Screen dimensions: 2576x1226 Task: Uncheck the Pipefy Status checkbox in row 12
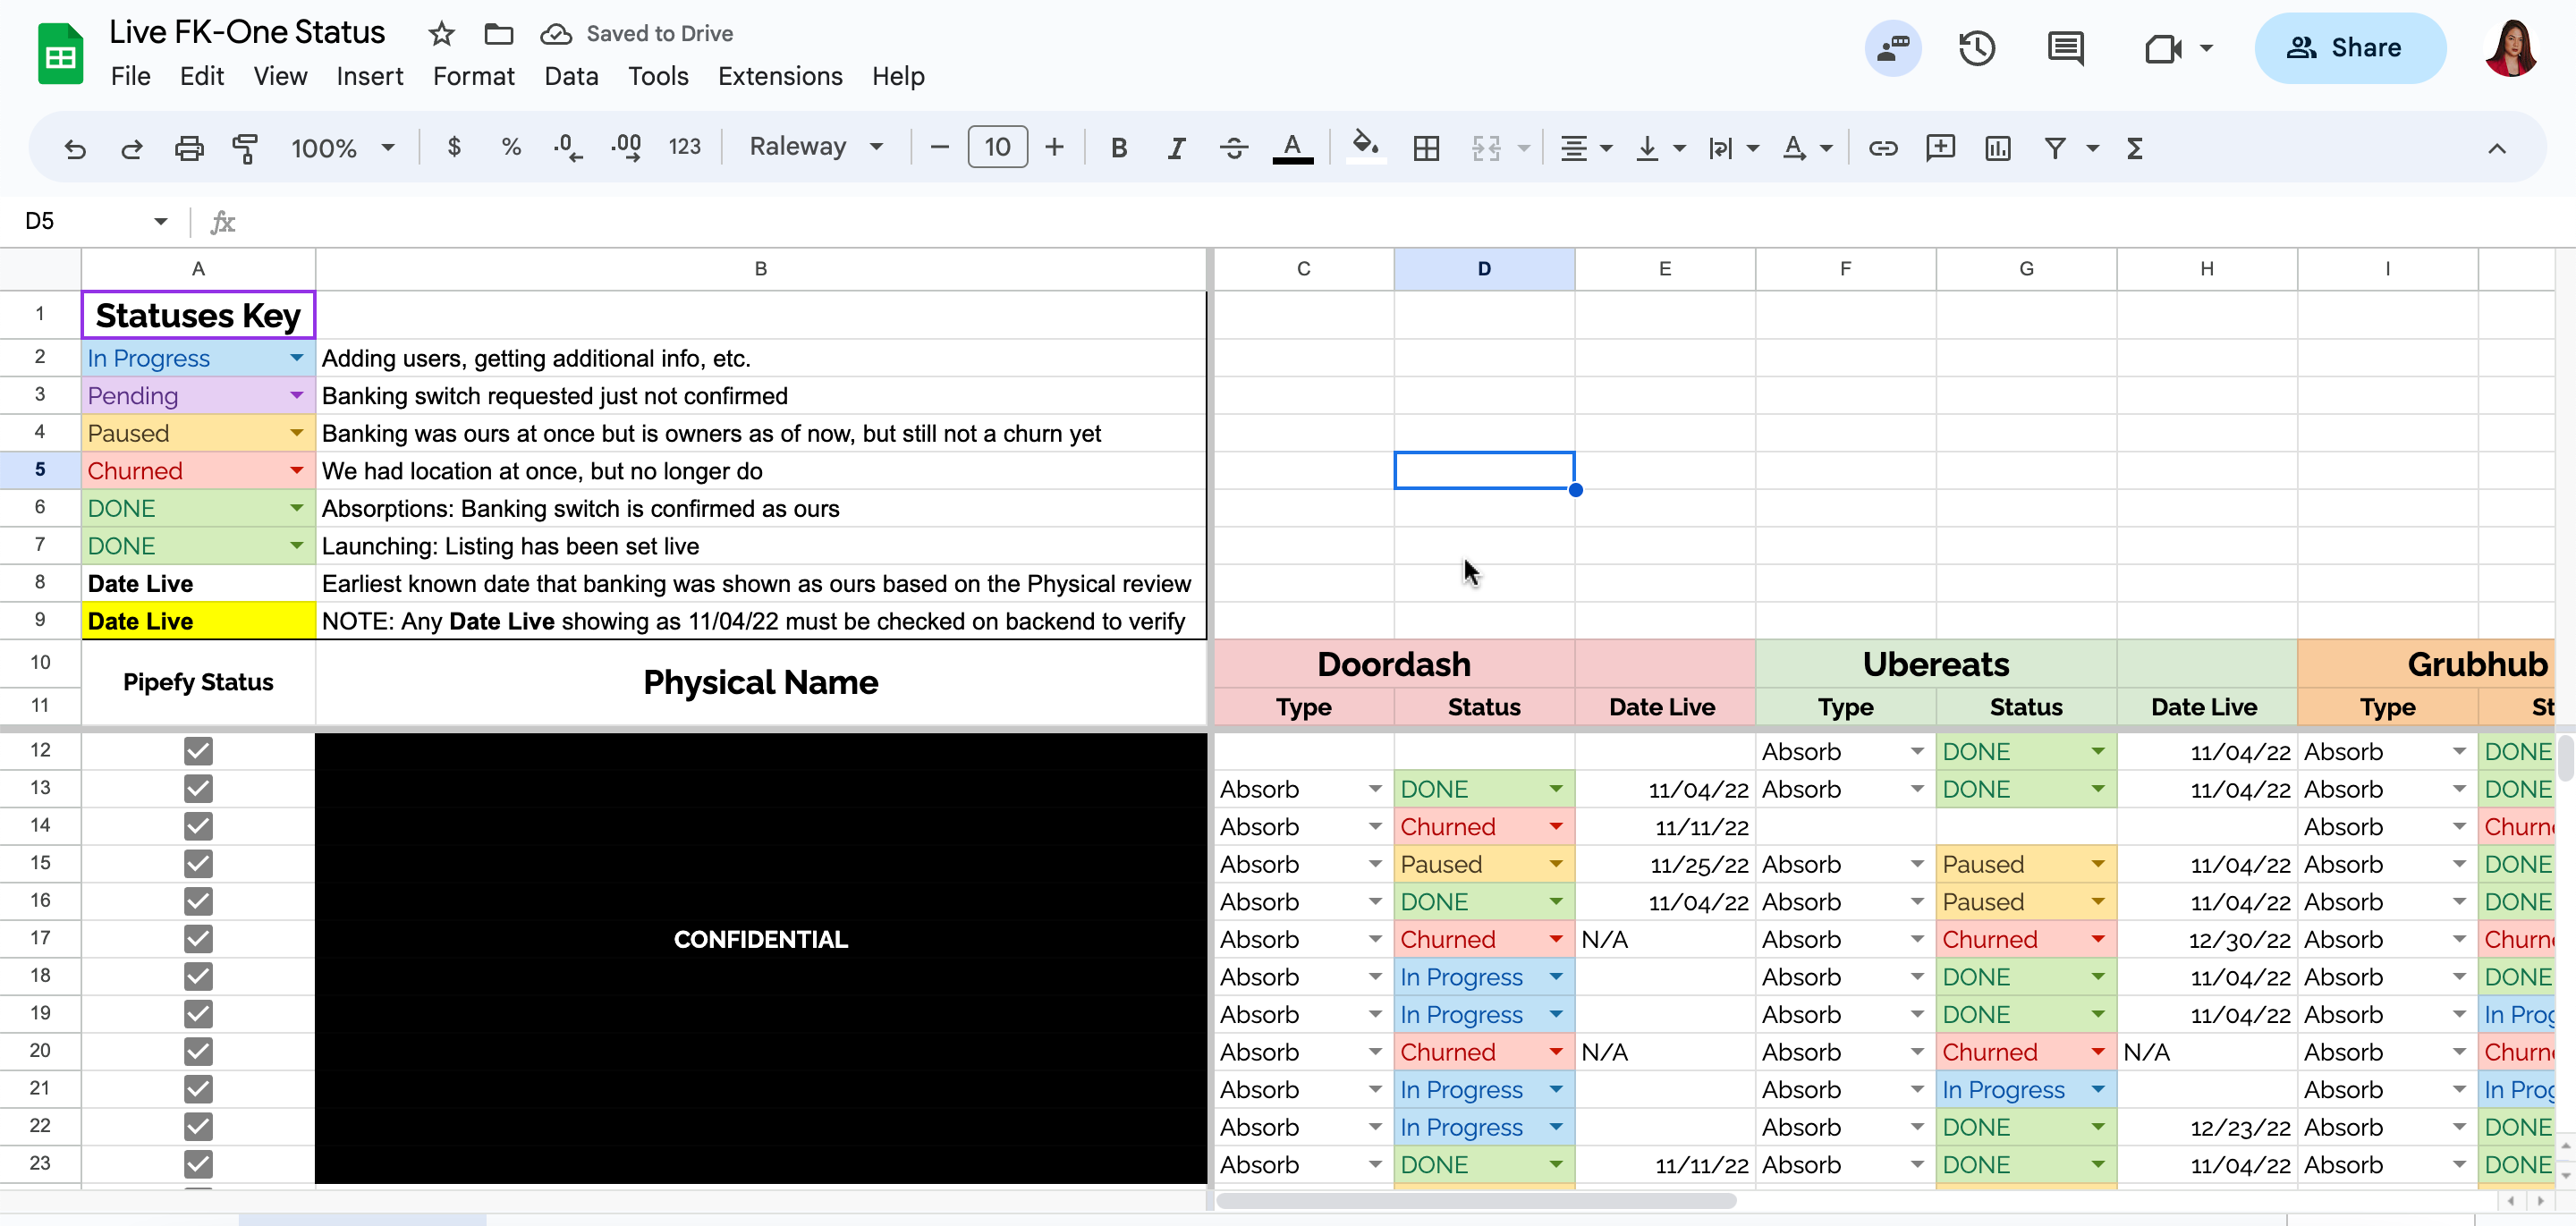pyautogui.click(x=198, y=751)
